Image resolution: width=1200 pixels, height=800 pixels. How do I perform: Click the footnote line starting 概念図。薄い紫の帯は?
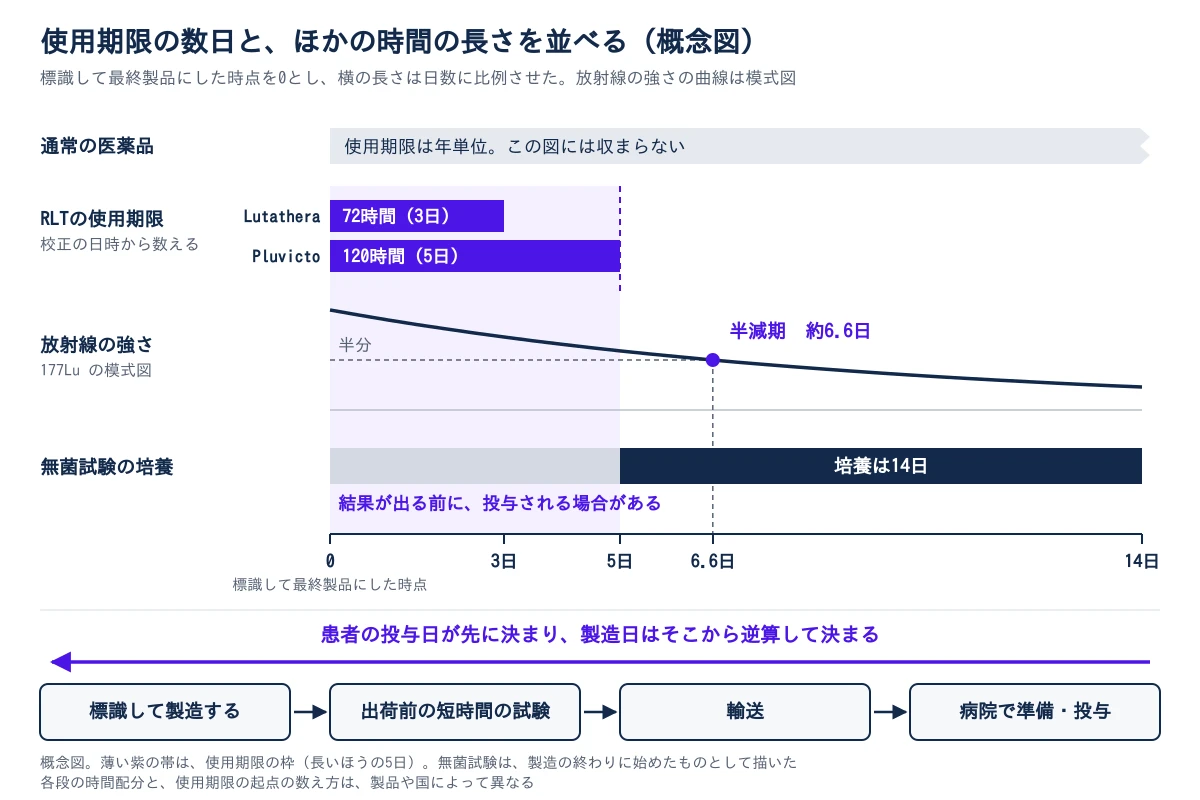coord(419,762)
